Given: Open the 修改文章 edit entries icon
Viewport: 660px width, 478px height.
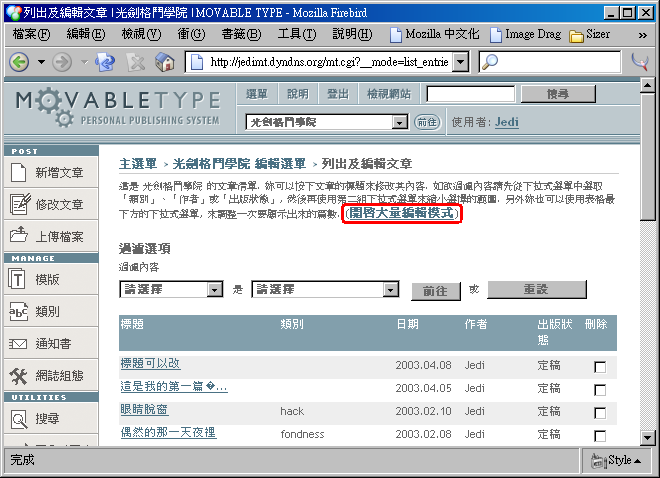Looking at the screenshot, I should tap(19, 204).
